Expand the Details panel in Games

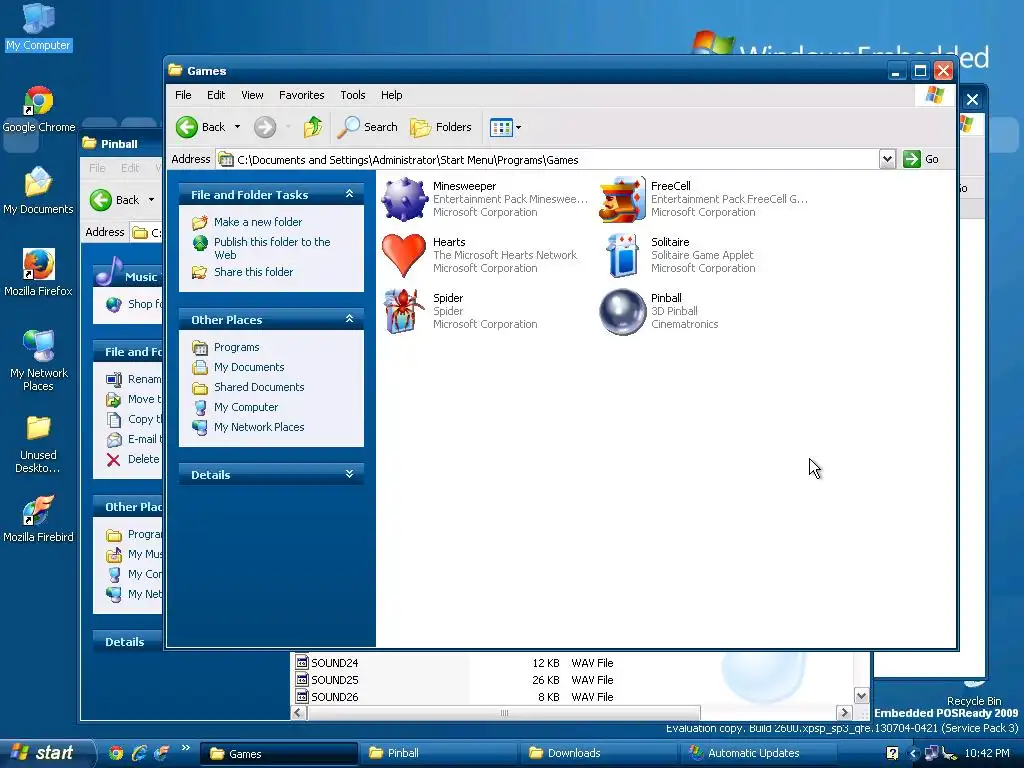pyautogui.click(x=349, y=474)
